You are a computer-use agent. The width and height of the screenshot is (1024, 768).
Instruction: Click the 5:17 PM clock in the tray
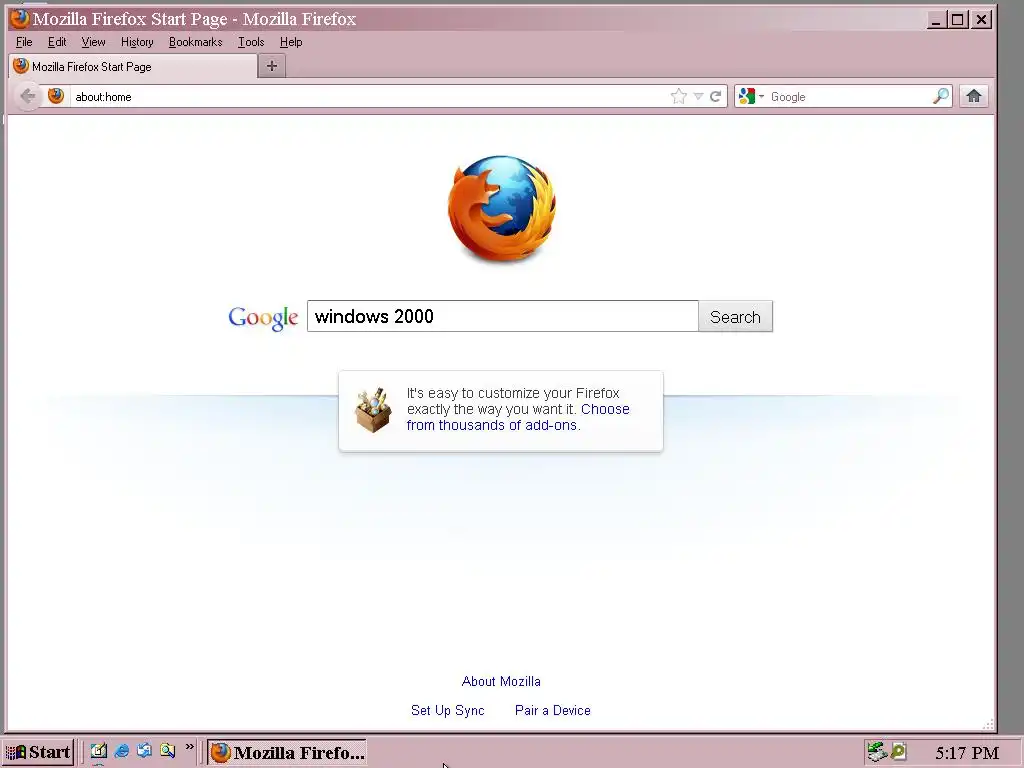click(967, 752)
